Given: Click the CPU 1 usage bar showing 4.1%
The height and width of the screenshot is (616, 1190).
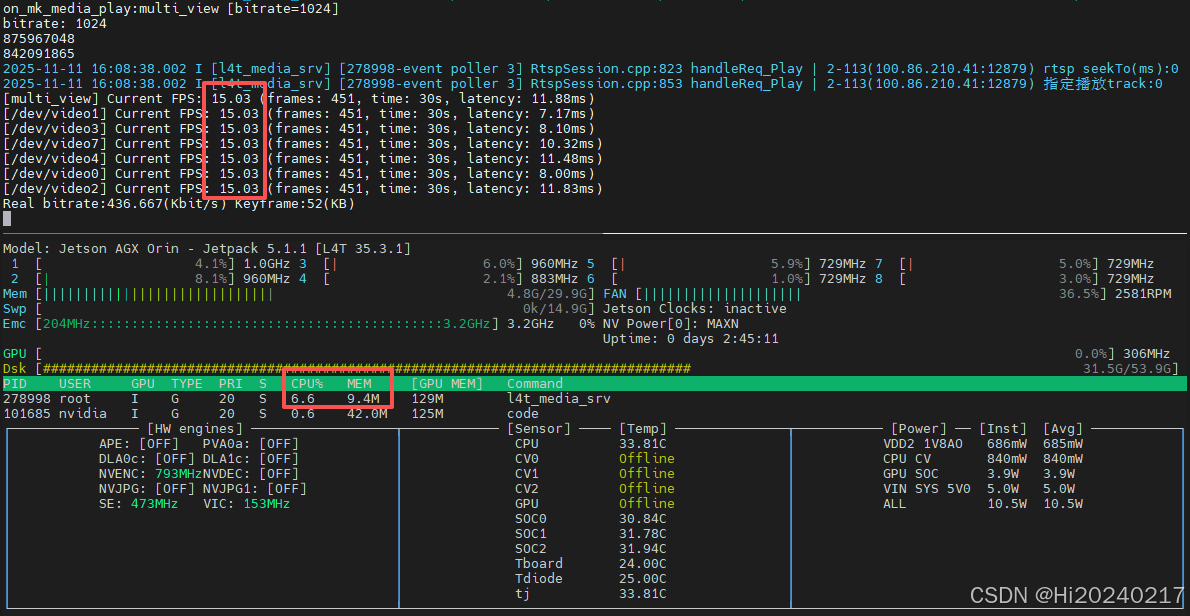Looking at the screenshot, I should [x=135, y=264].
